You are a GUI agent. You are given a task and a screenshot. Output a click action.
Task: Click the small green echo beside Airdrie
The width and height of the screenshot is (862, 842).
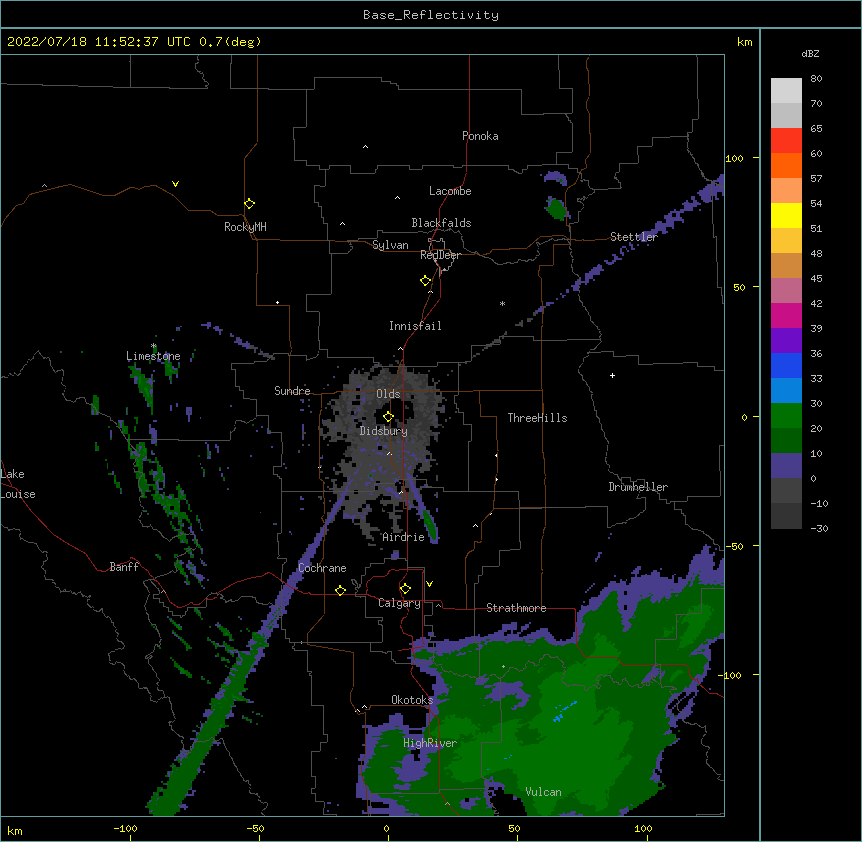coord(429,524)
